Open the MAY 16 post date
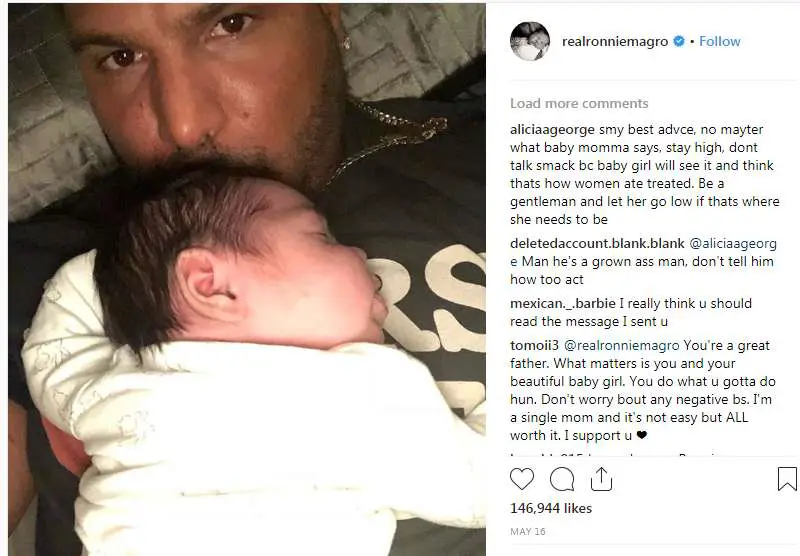This screenshot has width=800, height=556. tap(528, 532)
